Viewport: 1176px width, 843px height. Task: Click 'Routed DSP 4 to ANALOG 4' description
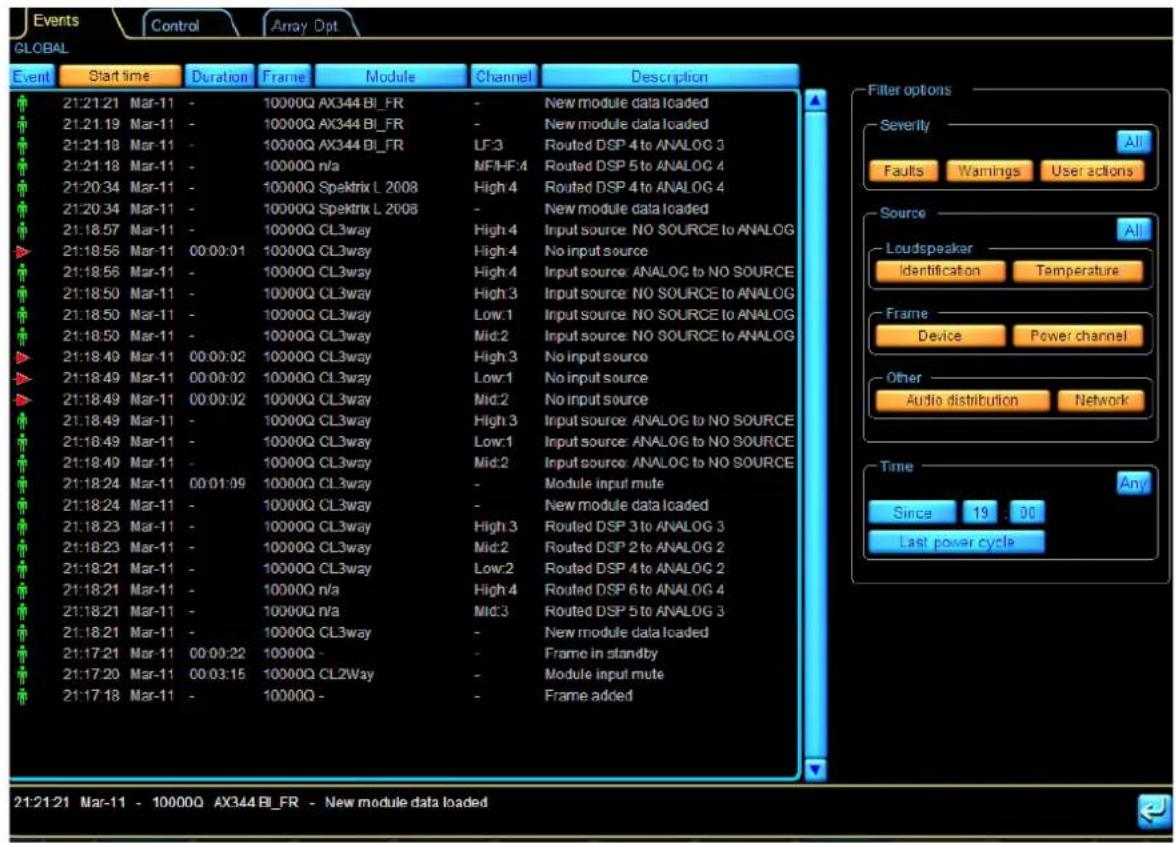(x=634, y=187)
